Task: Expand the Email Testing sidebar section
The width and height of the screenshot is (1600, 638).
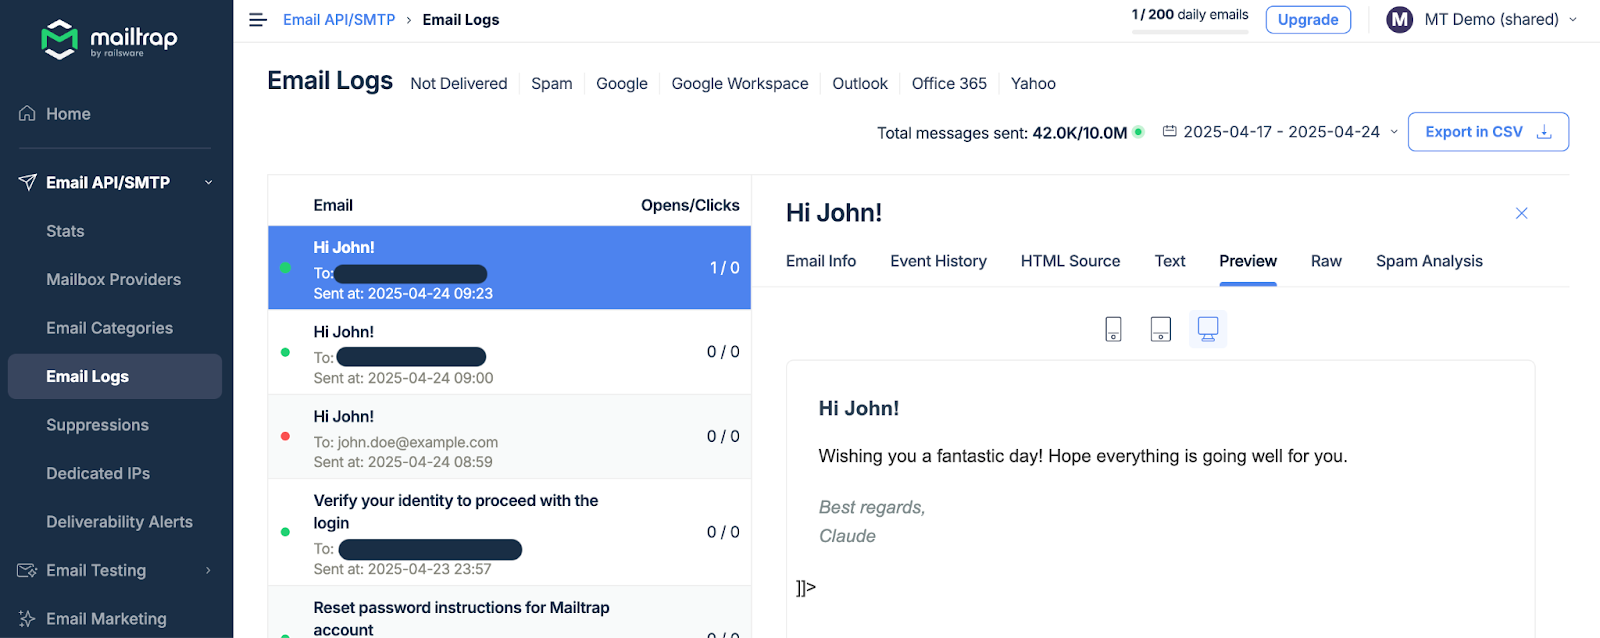Action: (208, 571)
